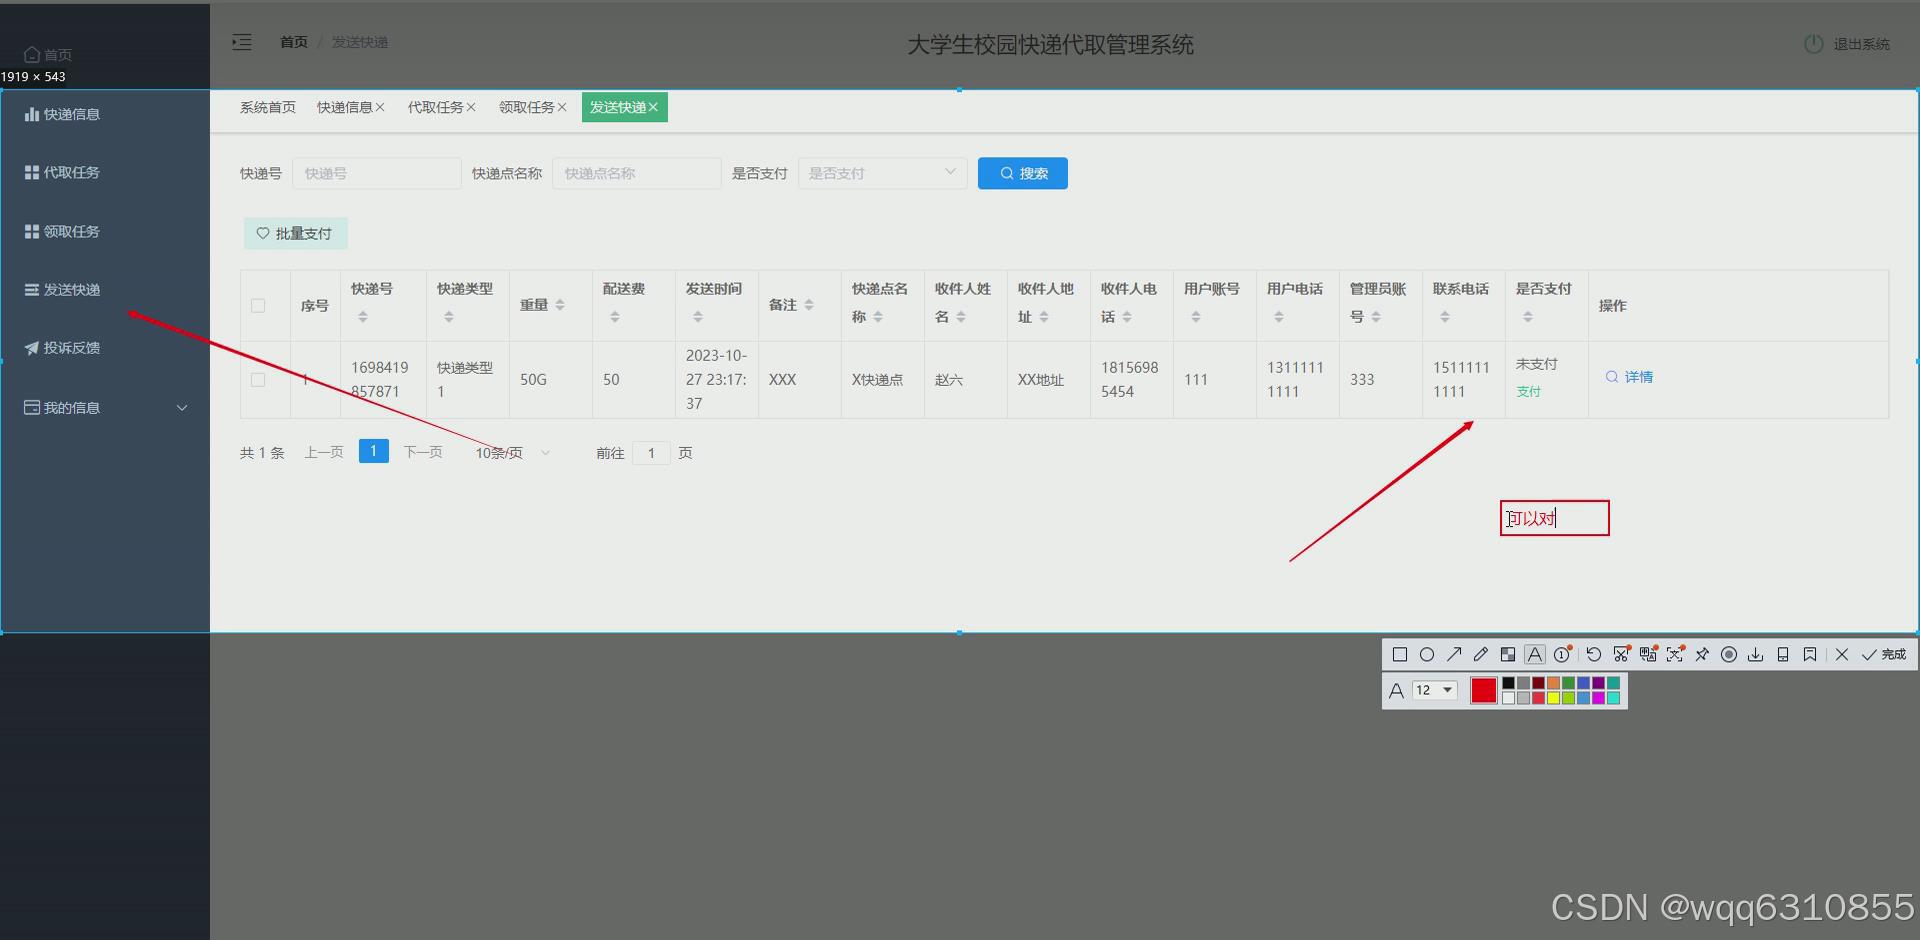
Task: Switch to the 快递信息 tab
Action: (345, 107)
